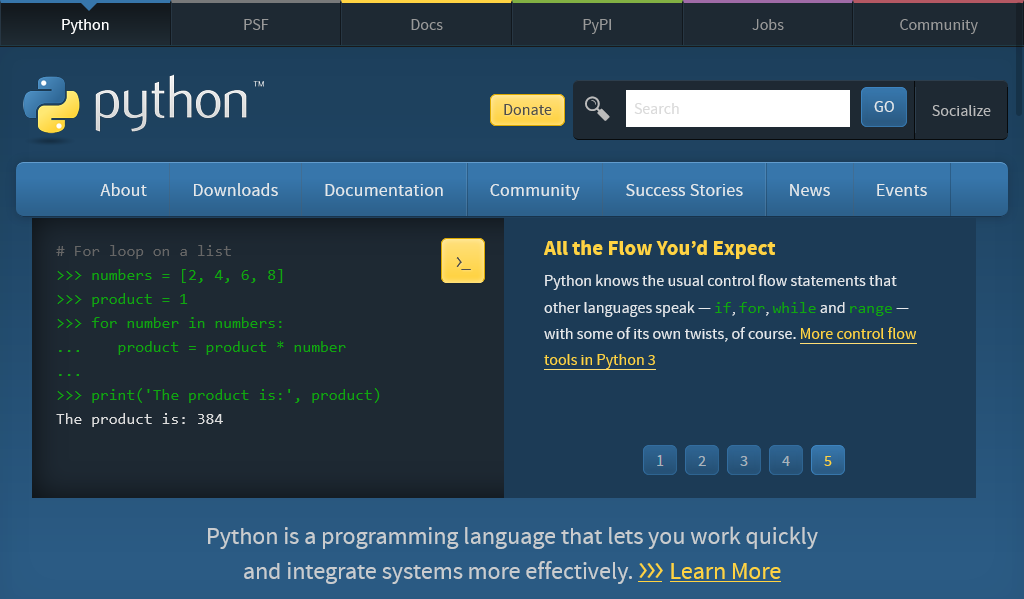Click the code line 'numbers = [2, 4, 6, 8]'

click(x=187, y=275)
